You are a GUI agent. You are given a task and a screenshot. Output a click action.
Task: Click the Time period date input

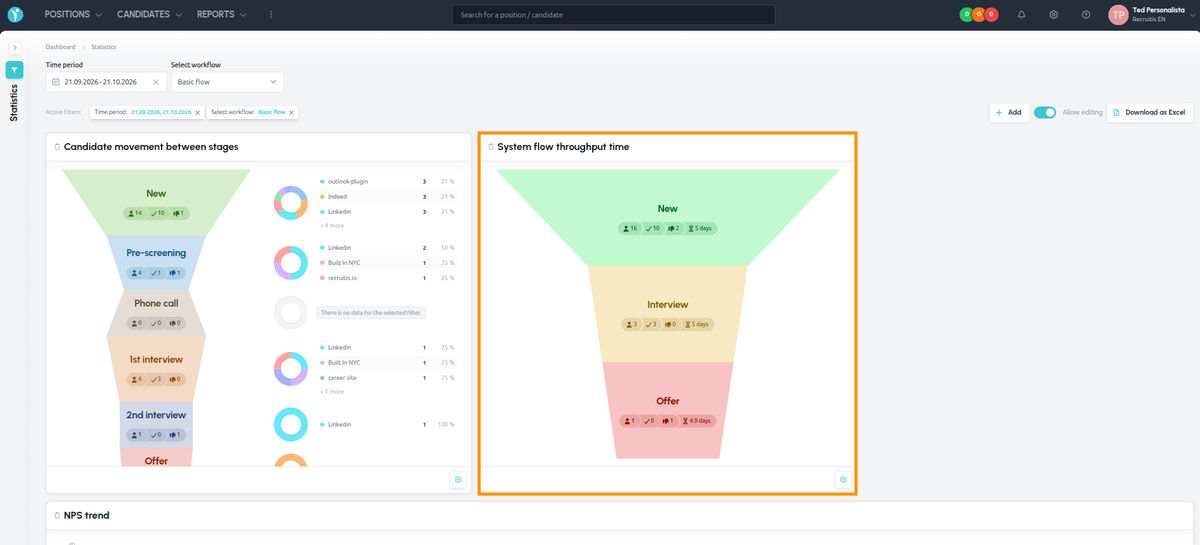click(105, 82)
